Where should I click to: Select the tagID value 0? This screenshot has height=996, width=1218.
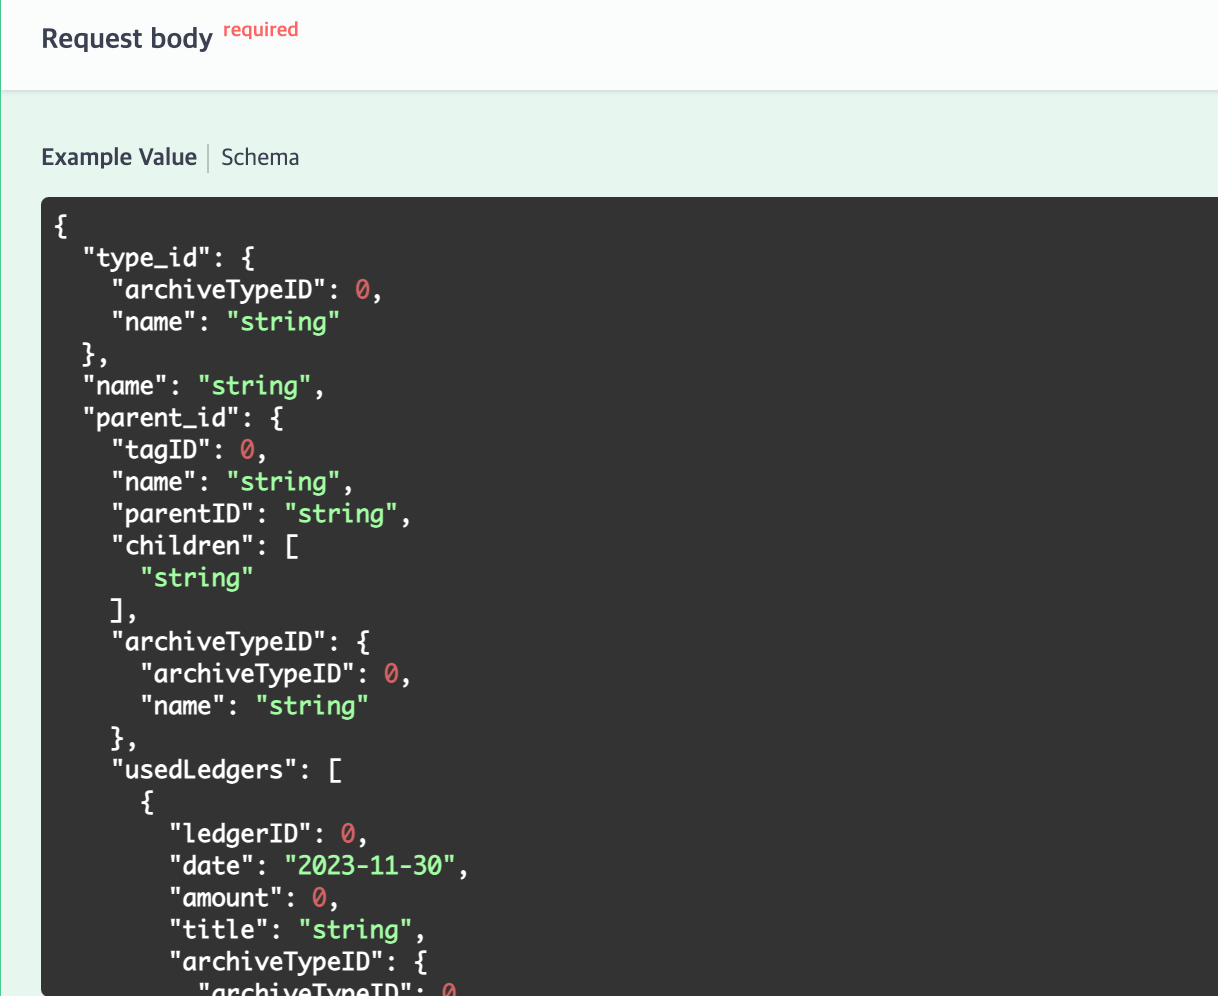click(x=246, y=449)
